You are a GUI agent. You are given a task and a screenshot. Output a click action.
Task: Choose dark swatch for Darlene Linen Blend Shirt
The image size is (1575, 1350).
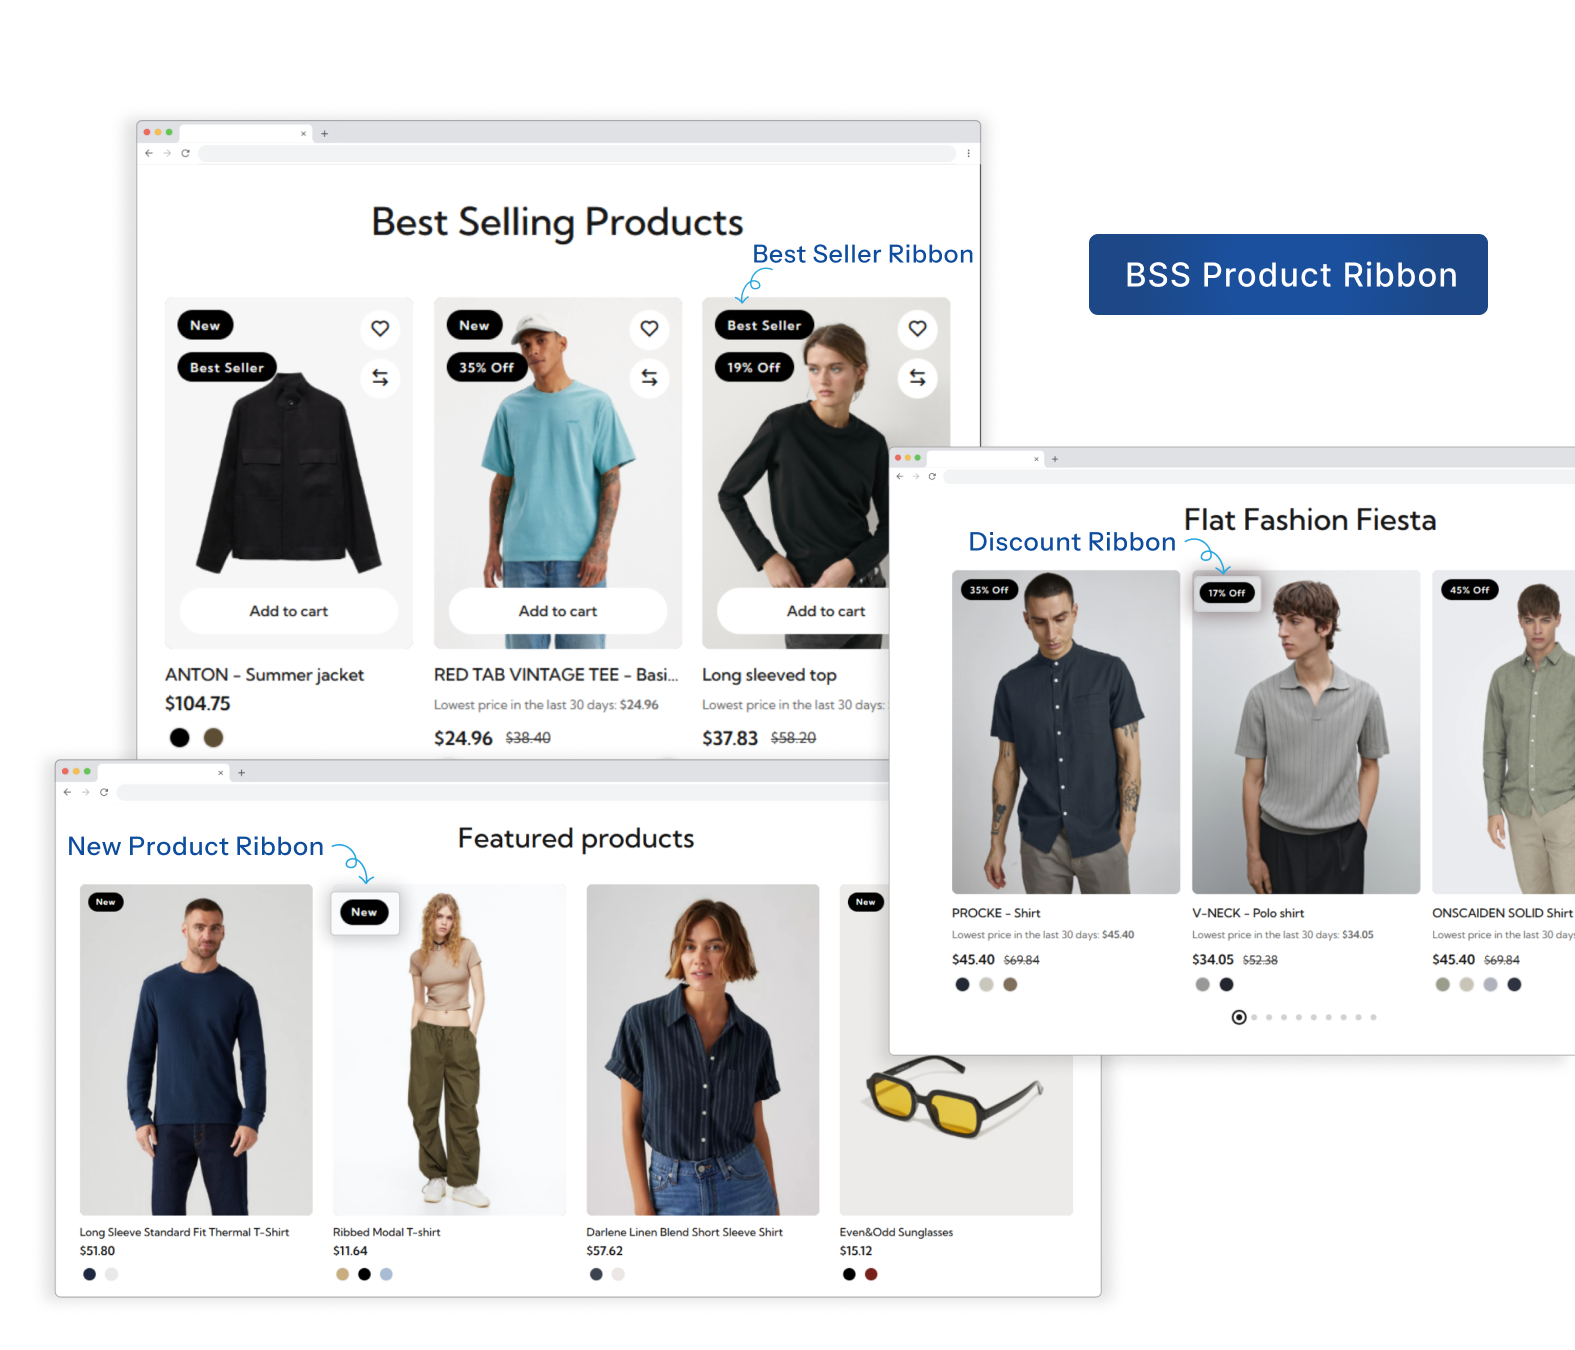click(596, 1274)
